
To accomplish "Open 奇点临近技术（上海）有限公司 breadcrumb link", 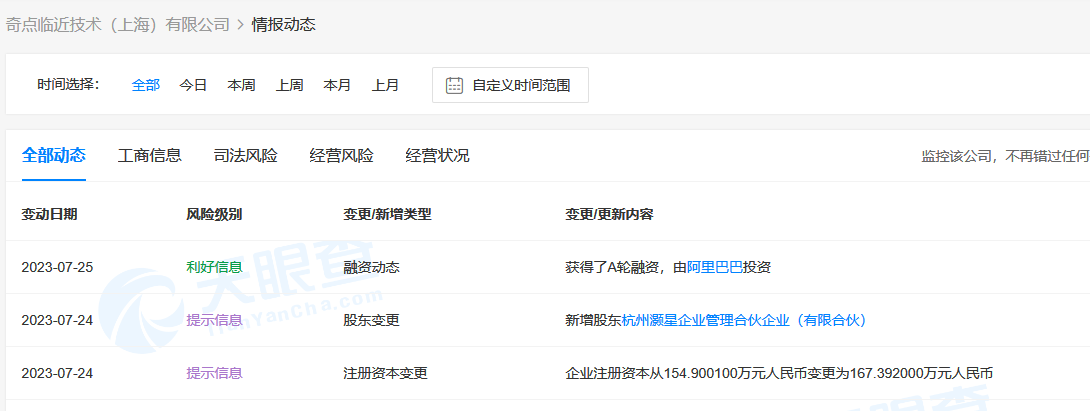I will (x=117, y=25).
